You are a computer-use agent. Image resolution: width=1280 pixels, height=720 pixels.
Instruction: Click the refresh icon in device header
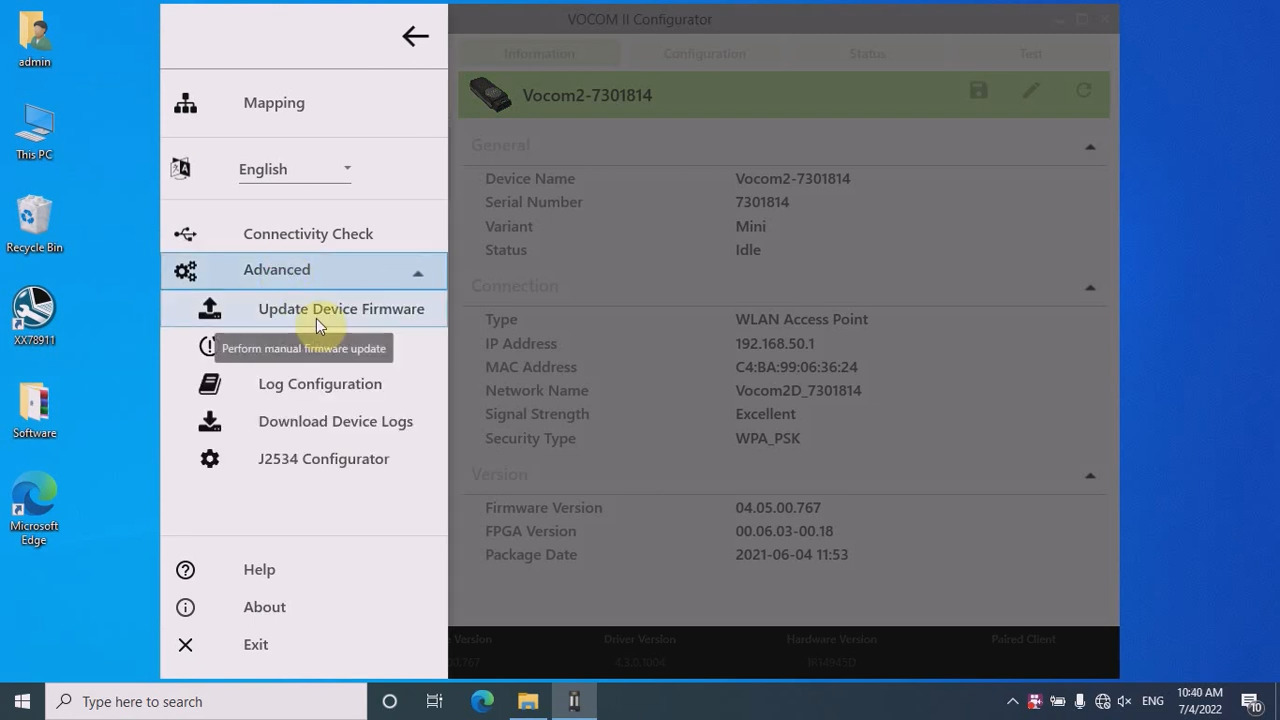1083,91
